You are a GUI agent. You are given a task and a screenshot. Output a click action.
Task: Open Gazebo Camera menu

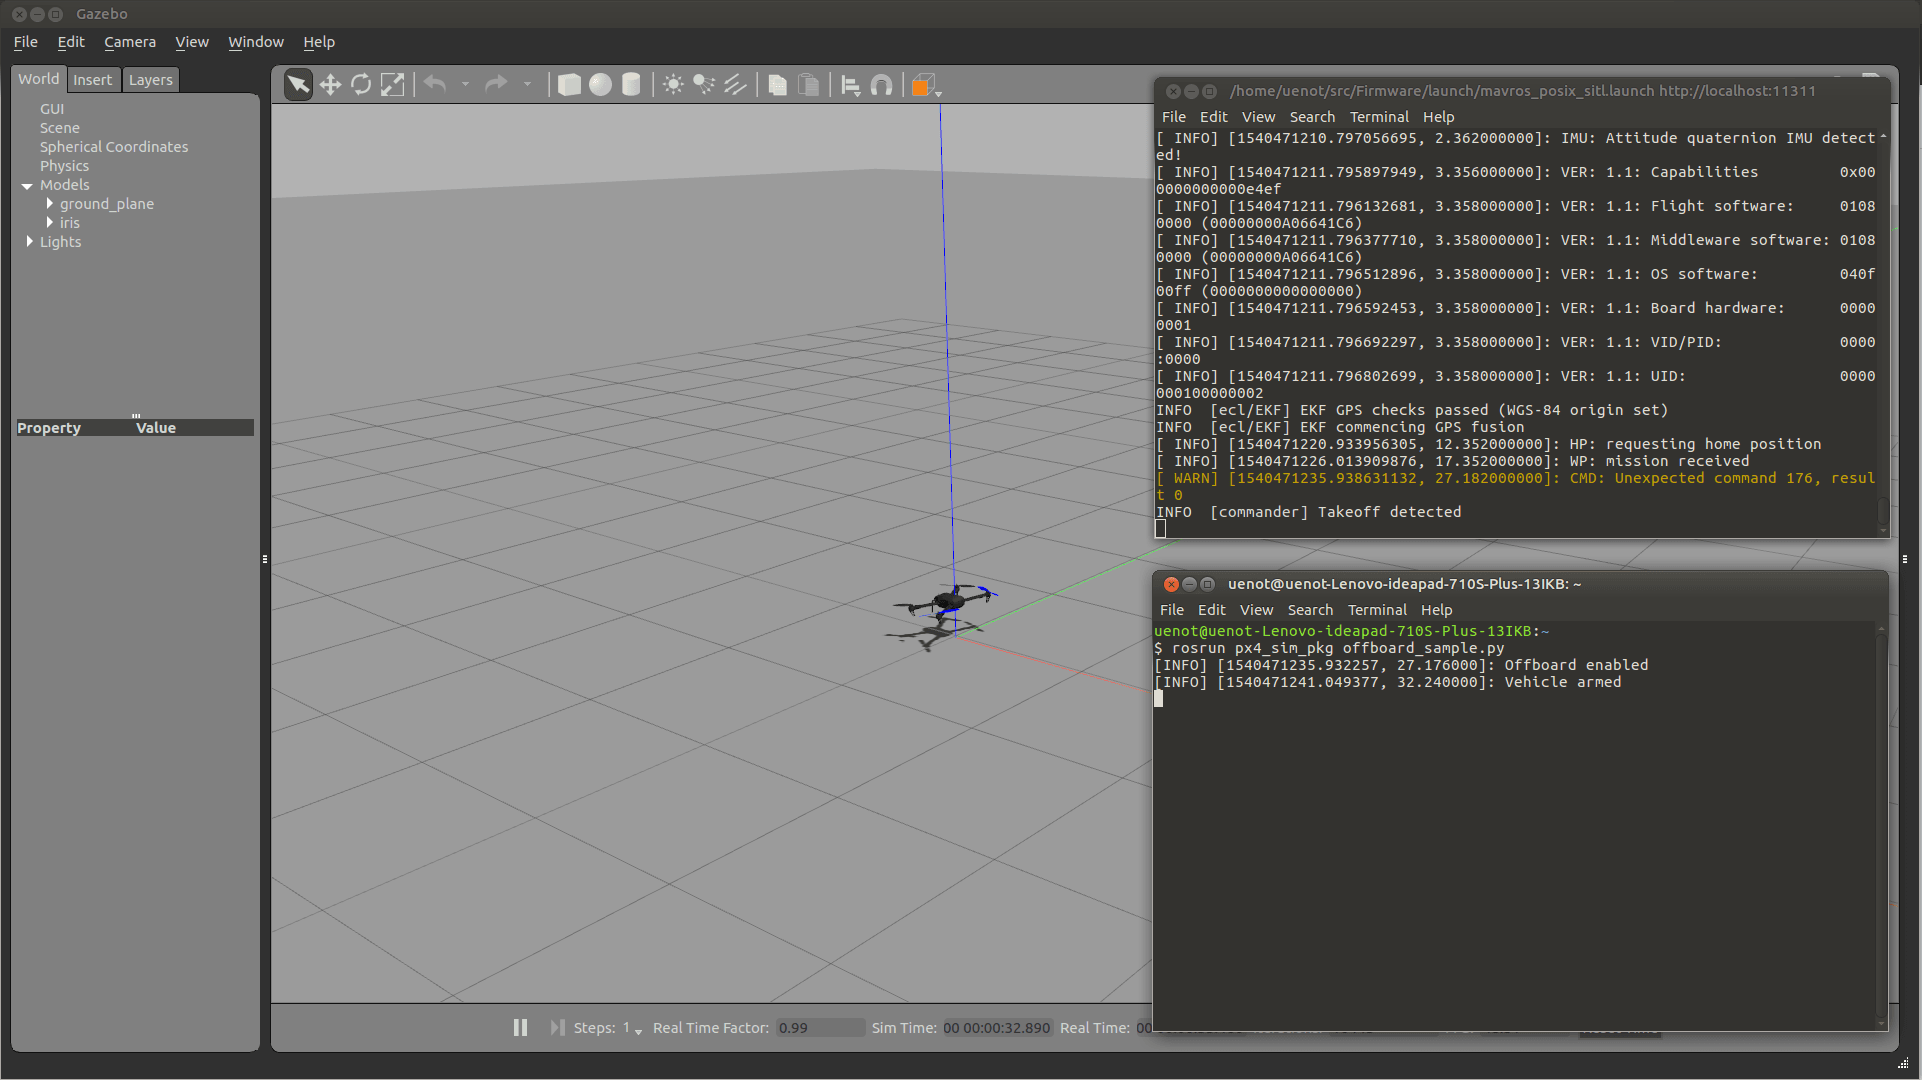[130, 42]
